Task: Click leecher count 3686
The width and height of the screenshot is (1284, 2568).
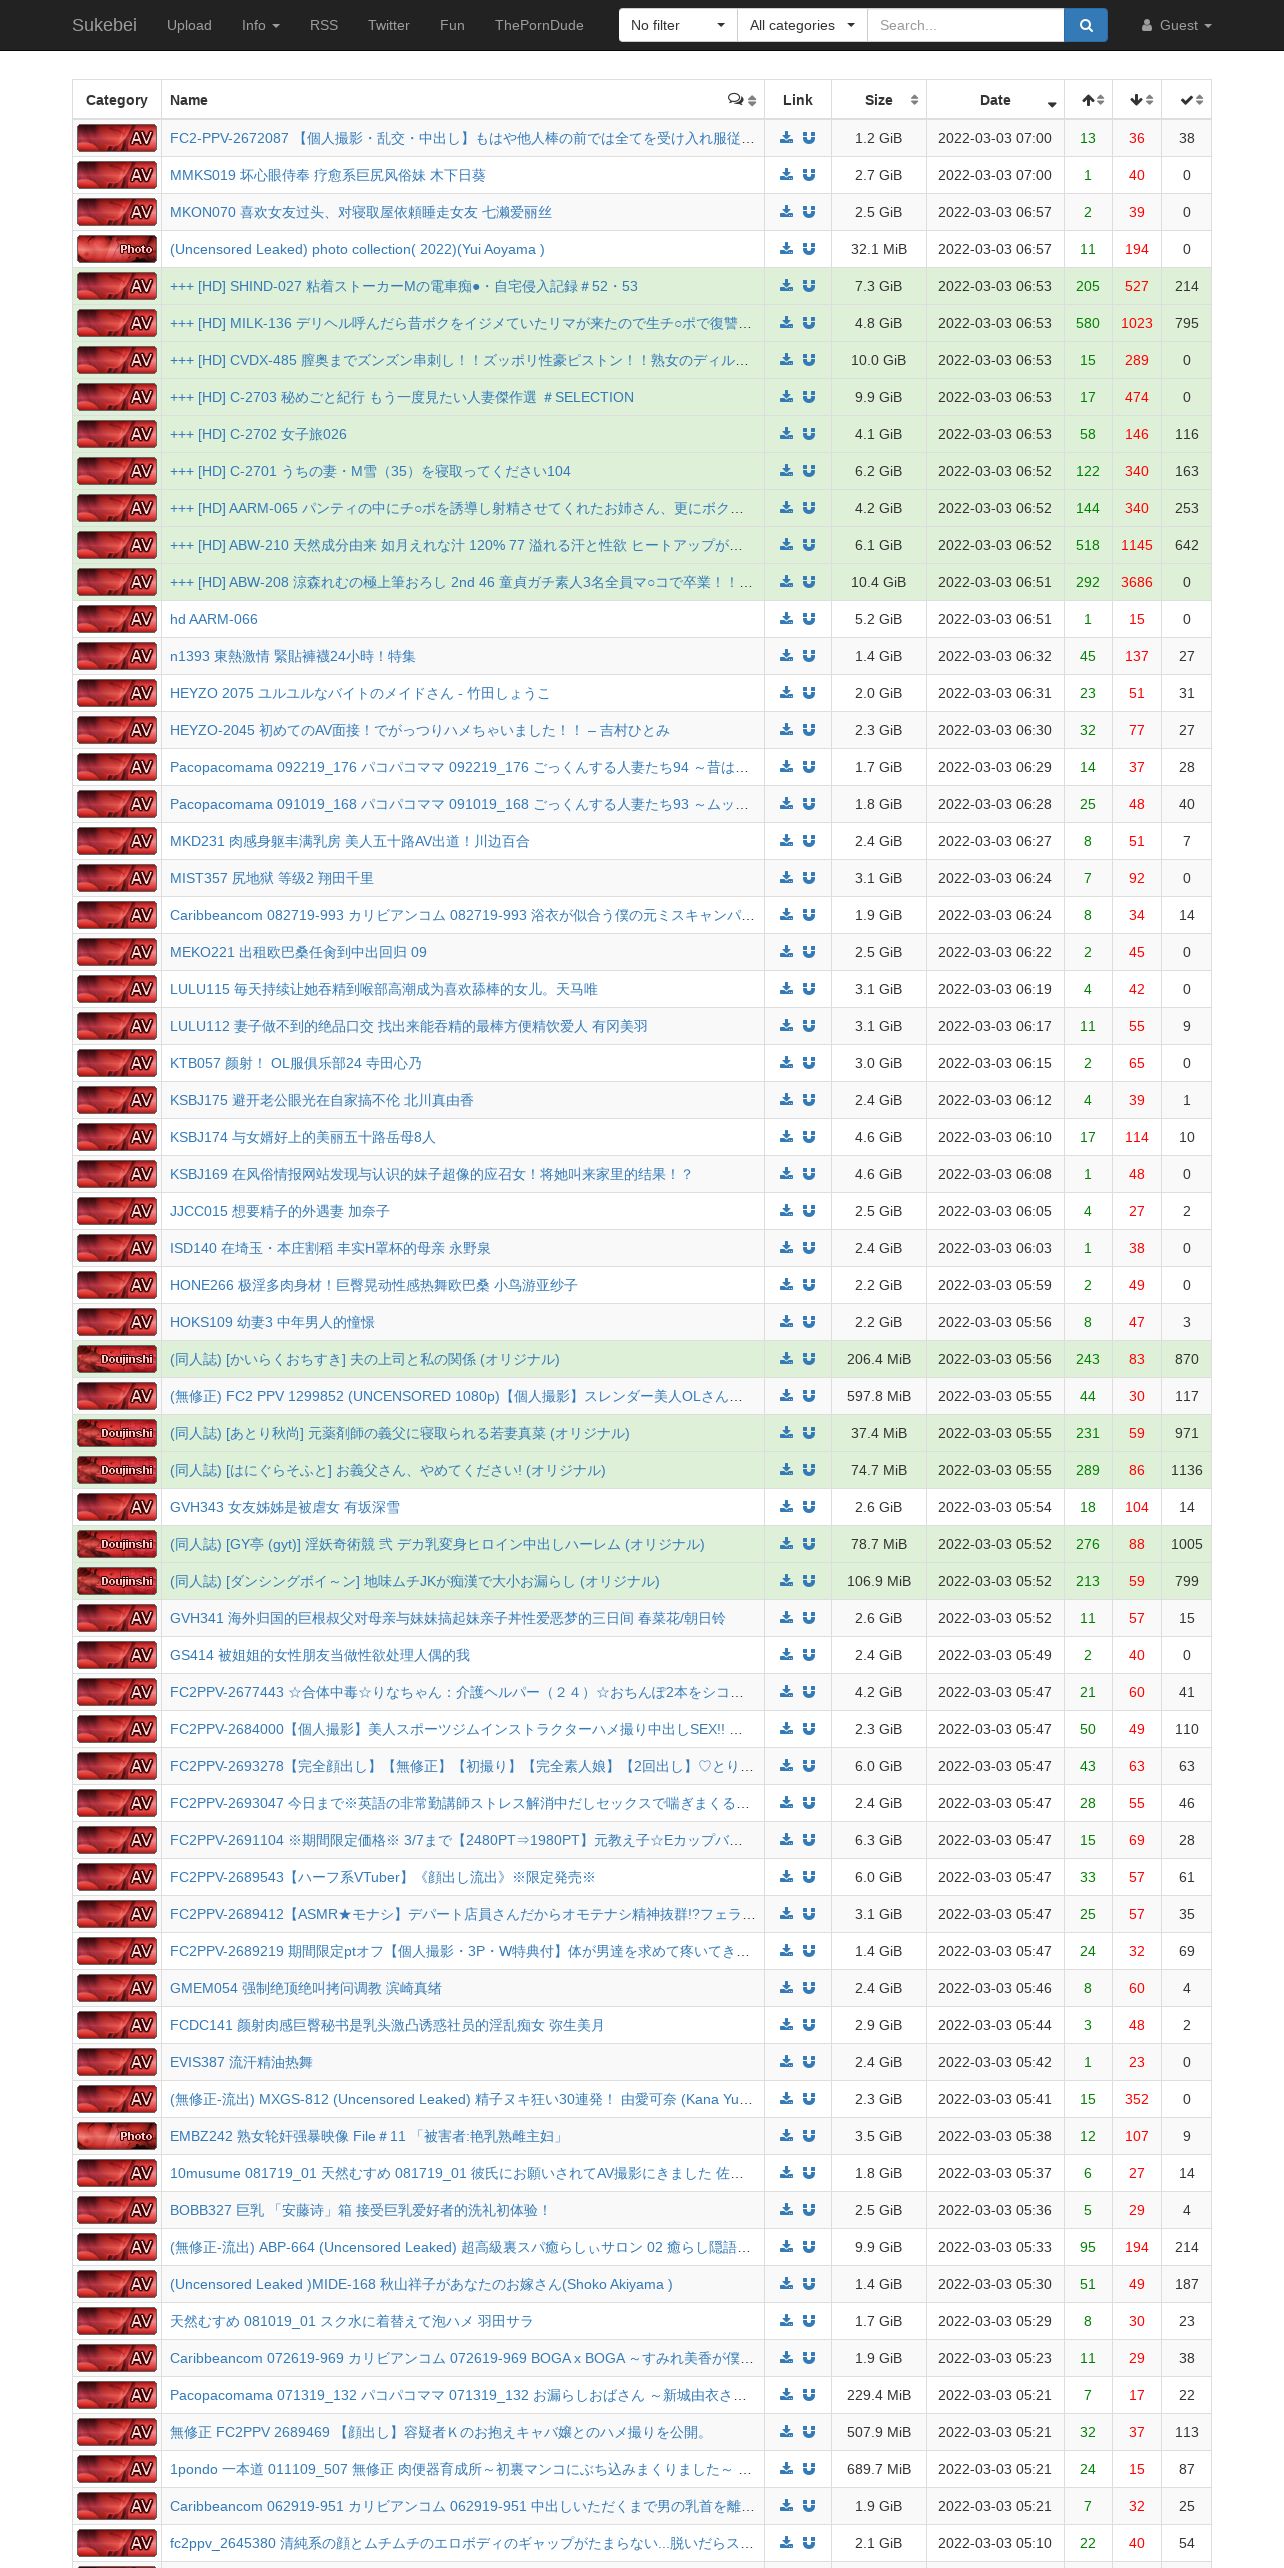Action: [1137, 582]
